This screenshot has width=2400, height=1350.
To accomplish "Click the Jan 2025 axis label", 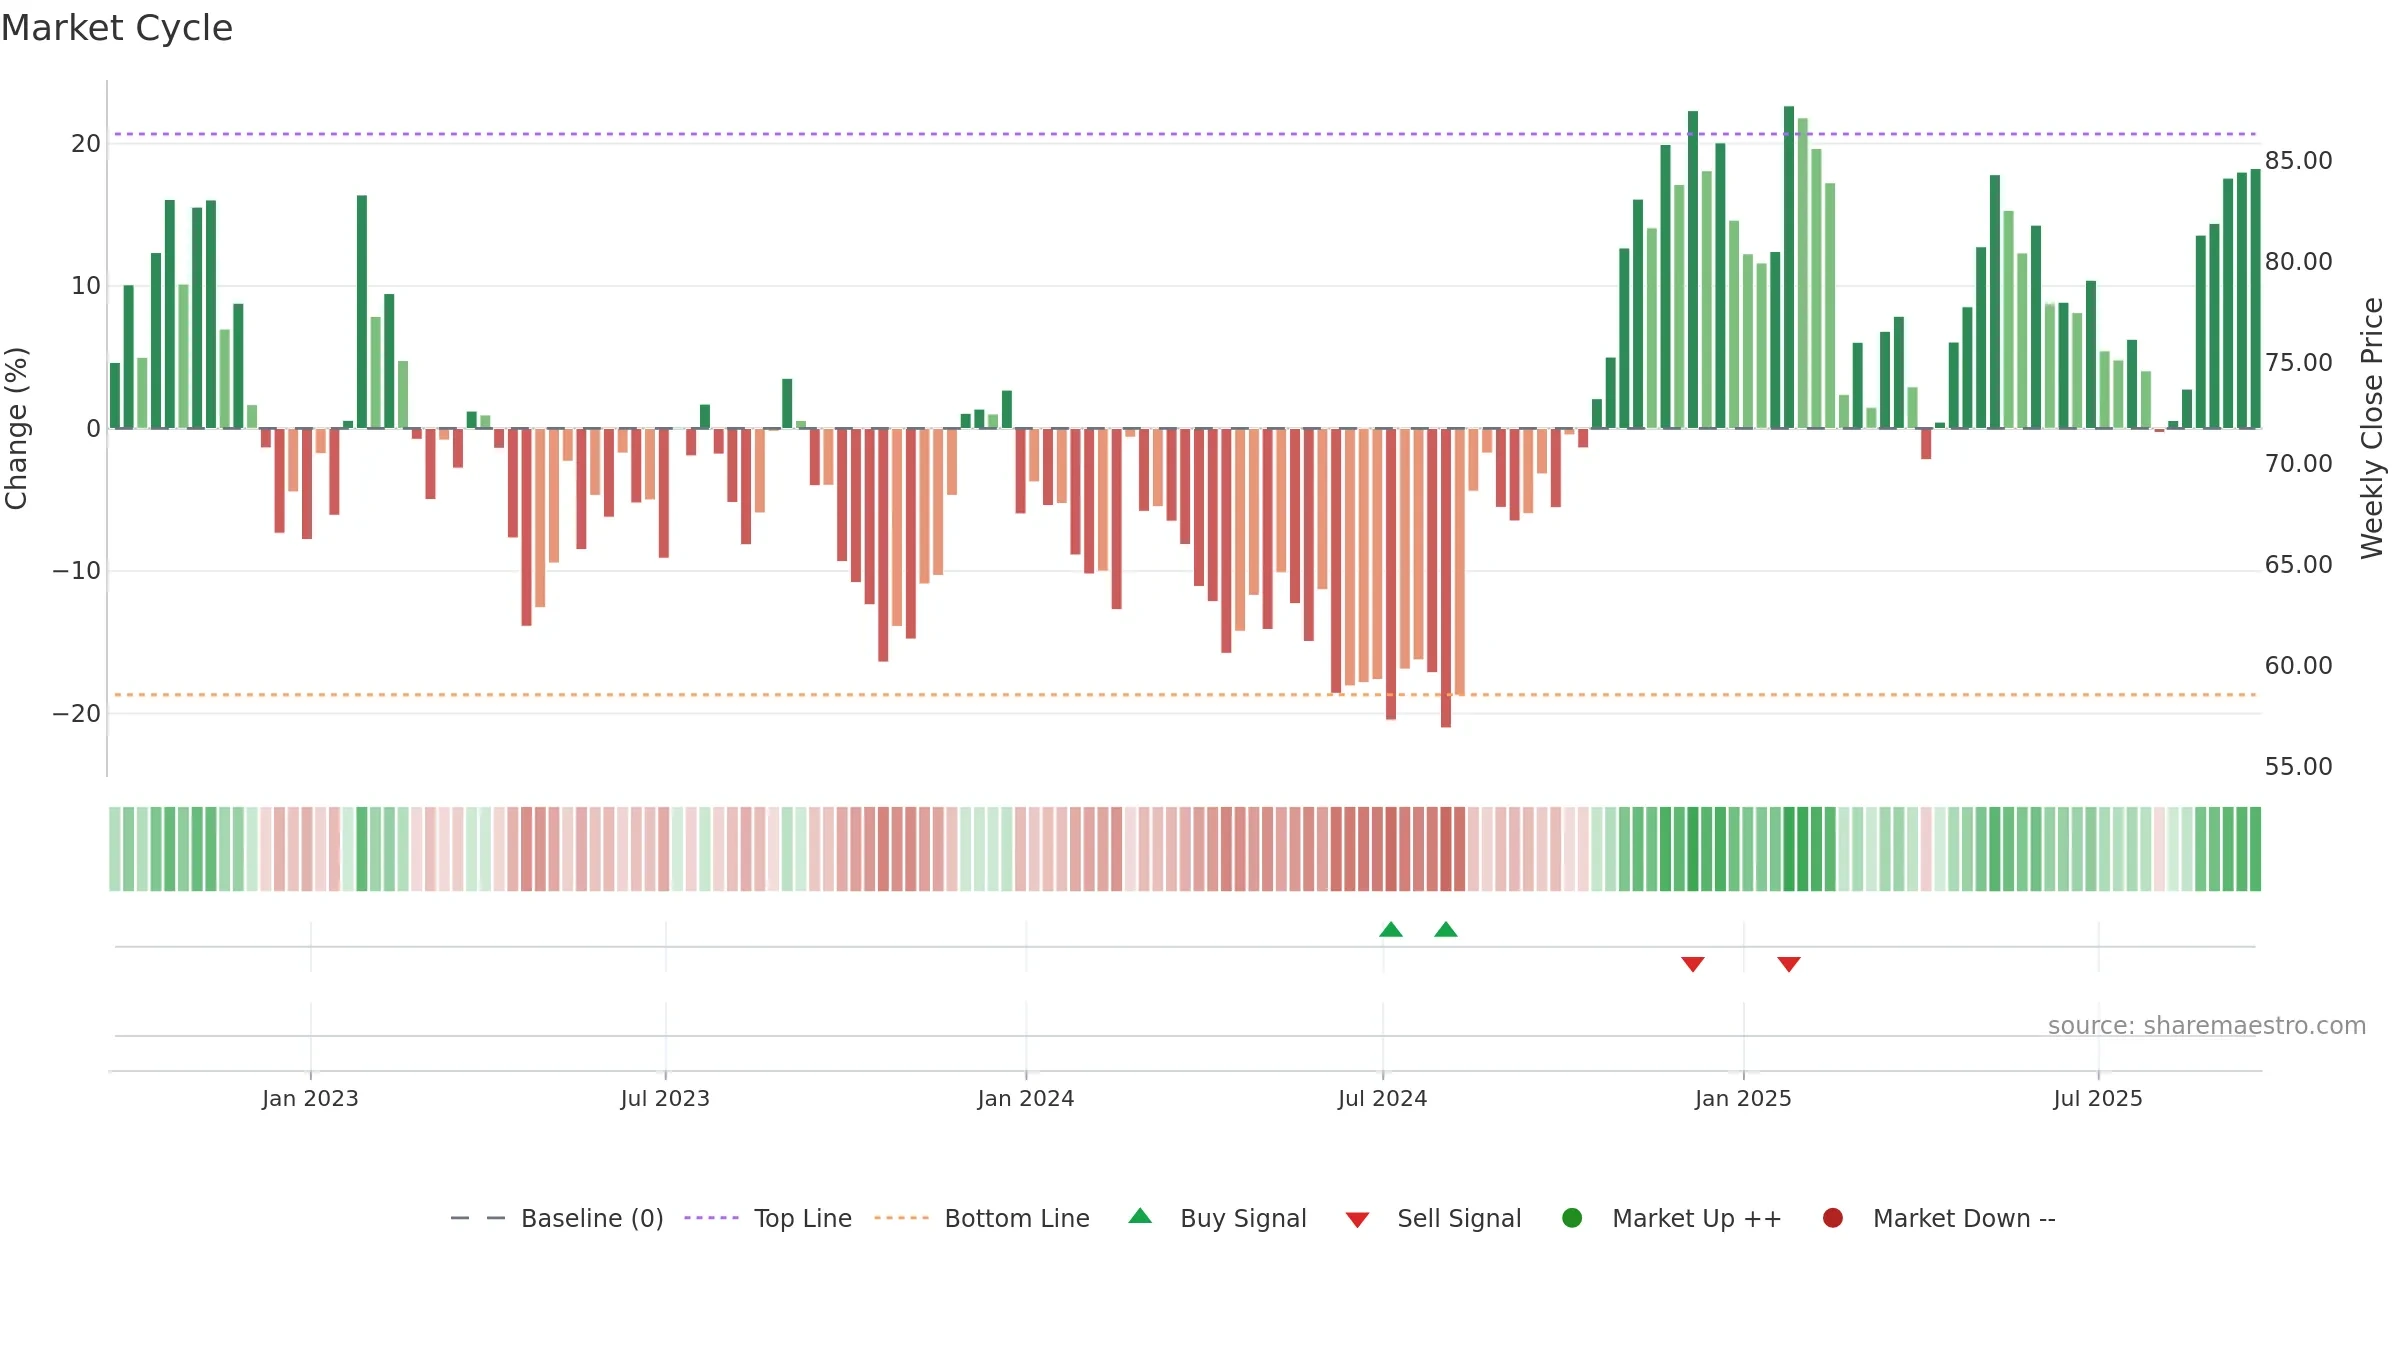I will point(1743,1098).
